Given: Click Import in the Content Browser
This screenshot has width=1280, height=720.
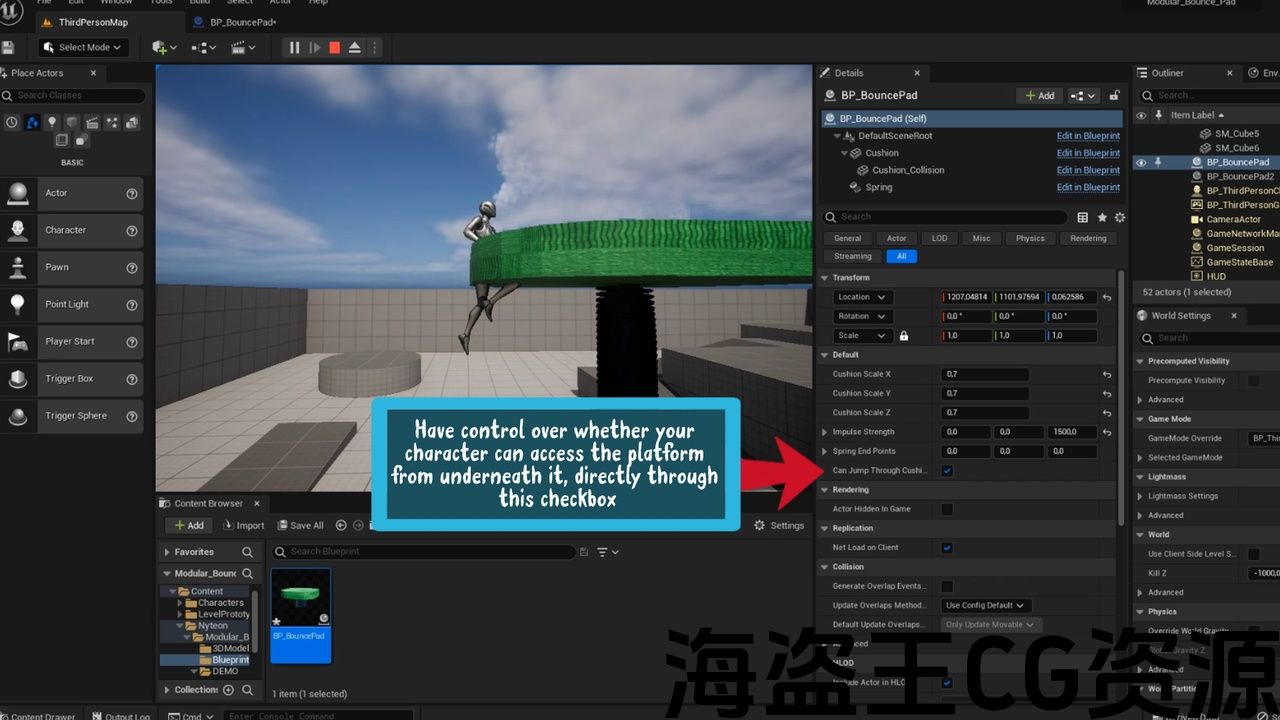Looking at the screenshot, I should (244, 525).
